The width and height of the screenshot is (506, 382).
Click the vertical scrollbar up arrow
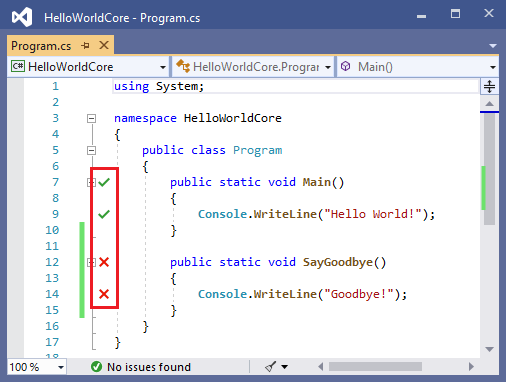[x=489, y=104]
